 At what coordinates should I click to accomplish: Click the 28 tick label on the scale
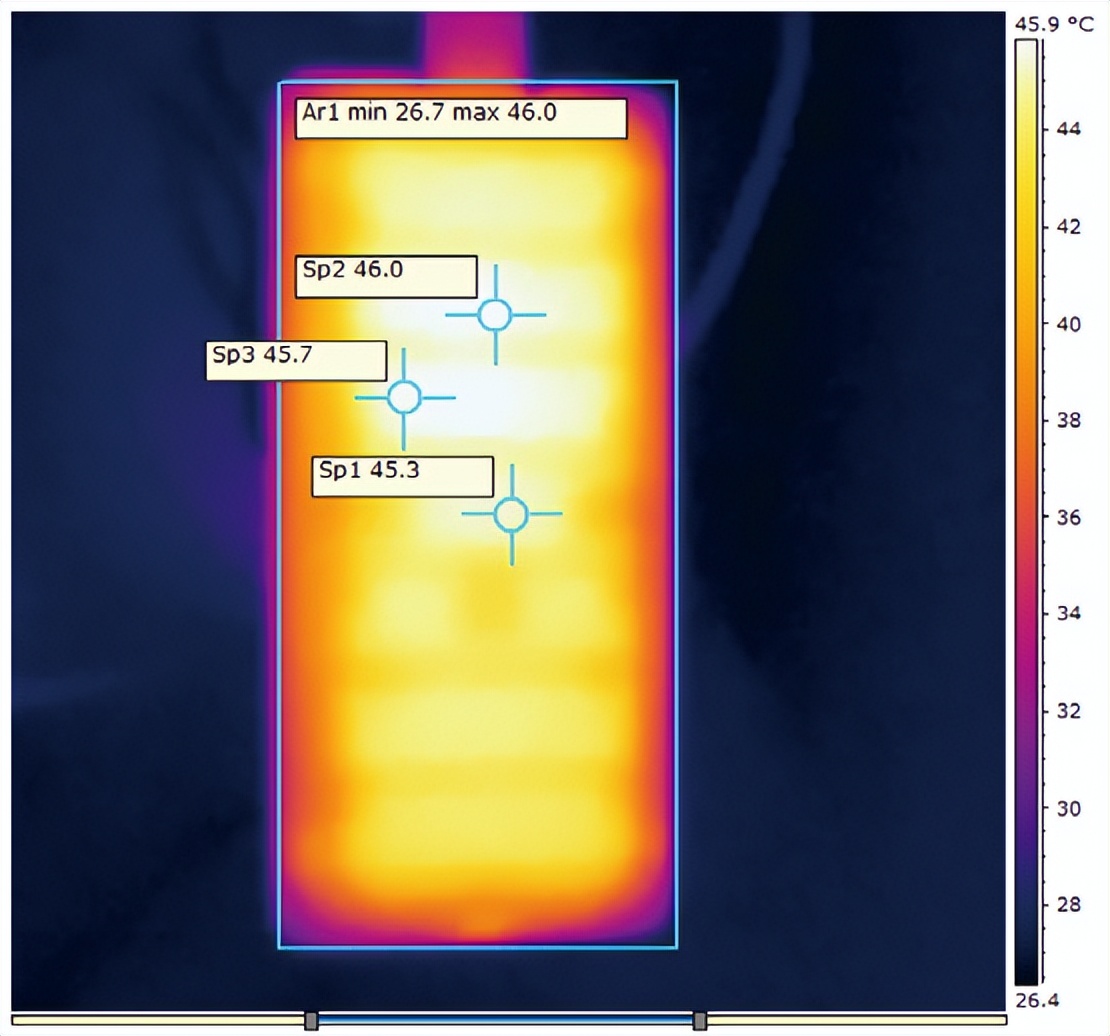click(x=1069, y=904)
